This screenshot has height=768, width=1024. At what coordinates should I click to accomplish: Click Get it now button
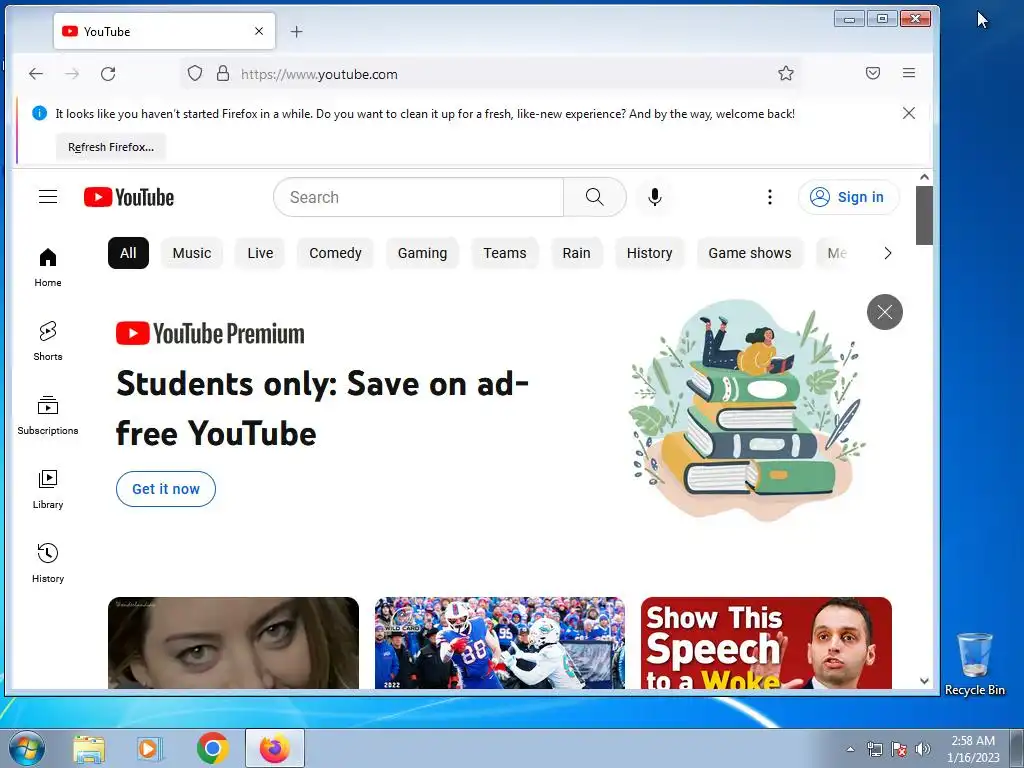pos(166,488)
